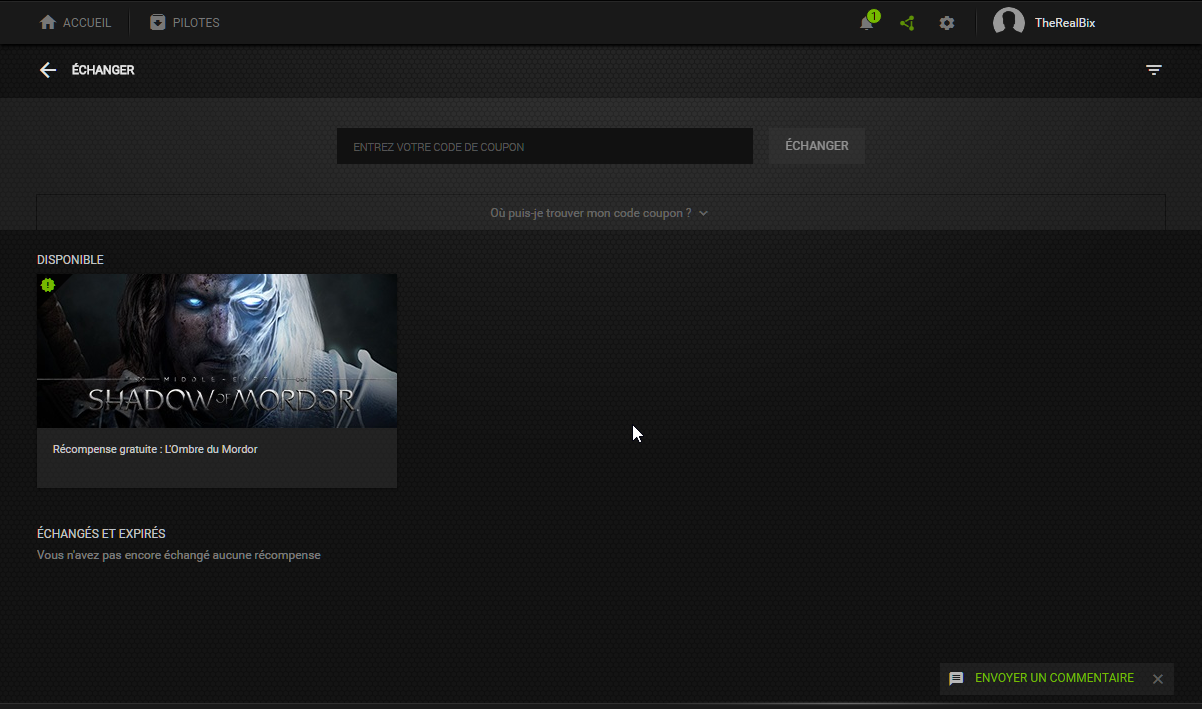Click the green alert badge on the reward
This screenshot has height=709, width=1202.
[48, 285]
